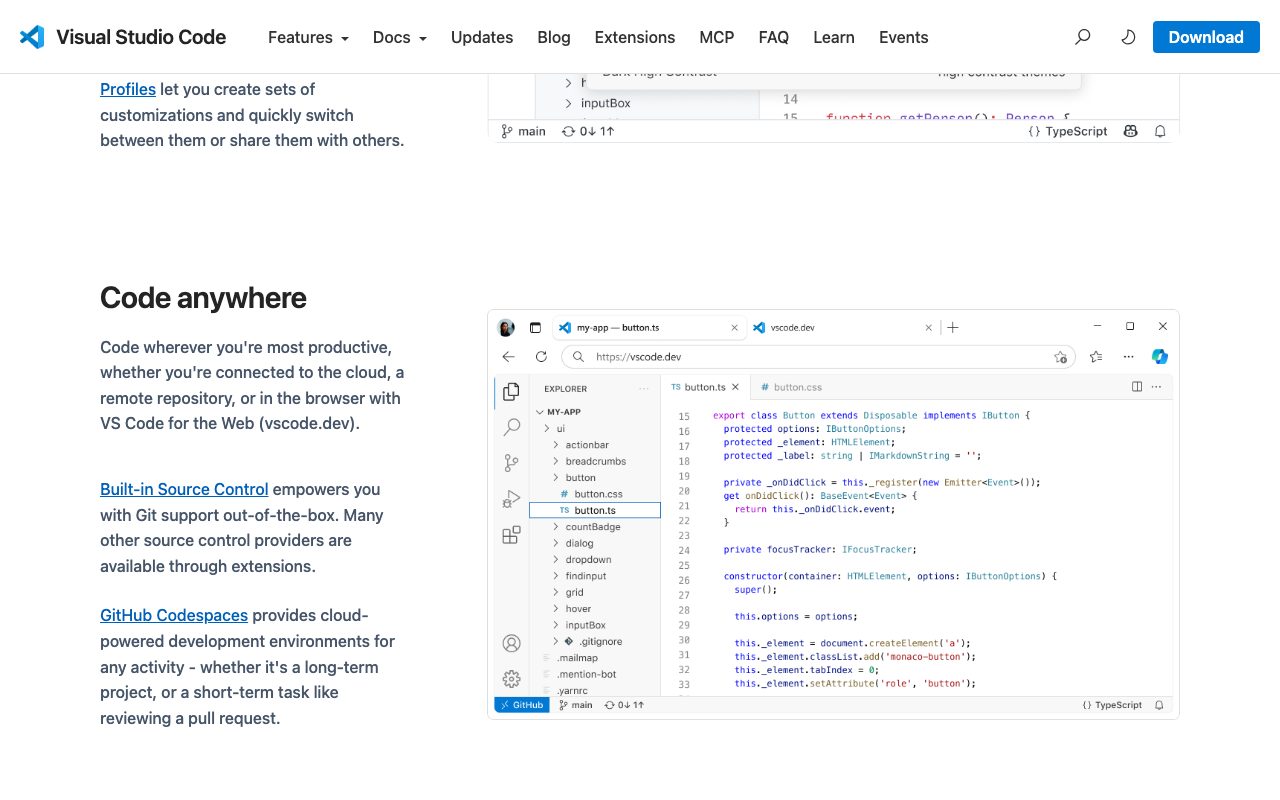Go to the Updates page
Viewport: 1280px width, 800px height.
[482, 37]
